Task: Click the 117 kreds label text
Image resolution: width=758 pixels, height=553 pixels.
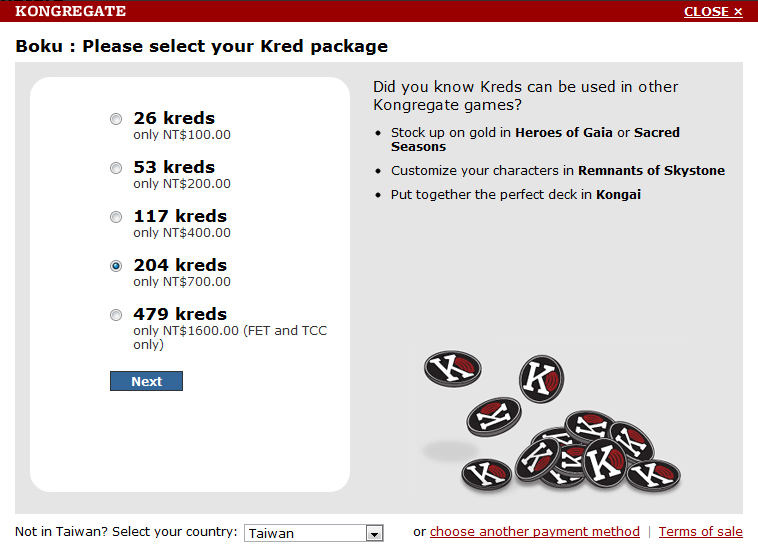Action: click(180, 216)
